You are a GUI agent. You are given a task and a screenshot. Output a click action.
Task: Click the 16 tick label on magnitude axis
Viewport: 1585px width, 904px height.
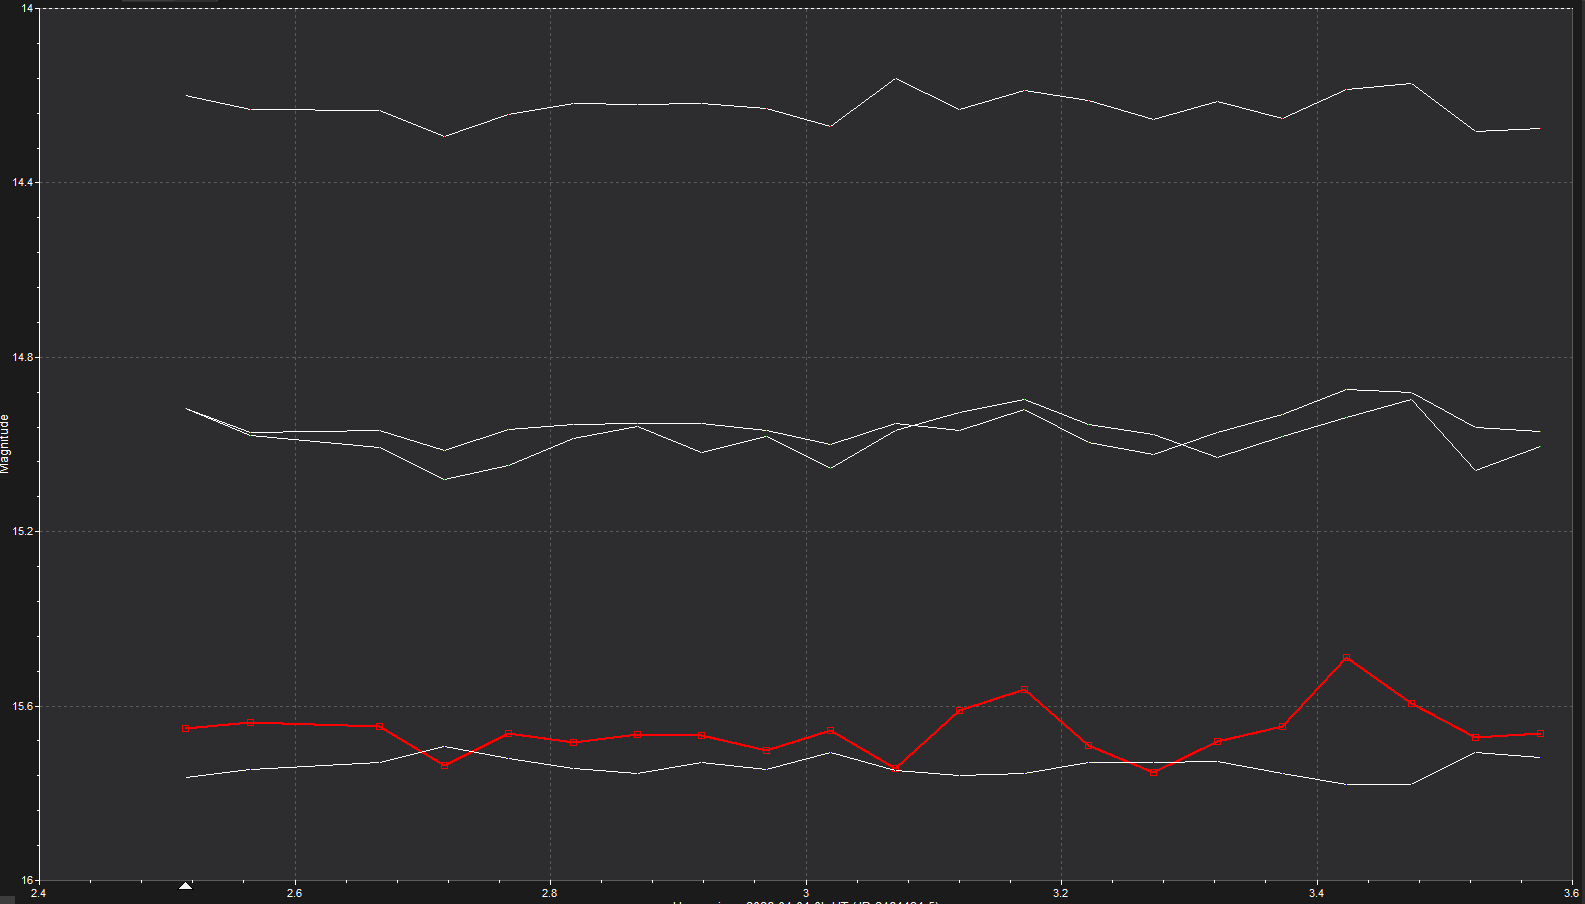click(x=28, y=880)
